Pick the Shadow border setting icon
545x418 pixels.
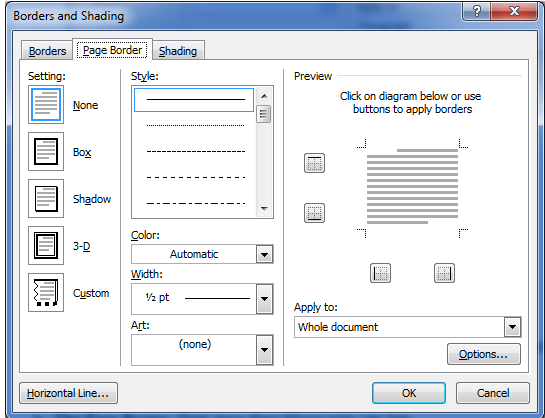pos(46,198)
